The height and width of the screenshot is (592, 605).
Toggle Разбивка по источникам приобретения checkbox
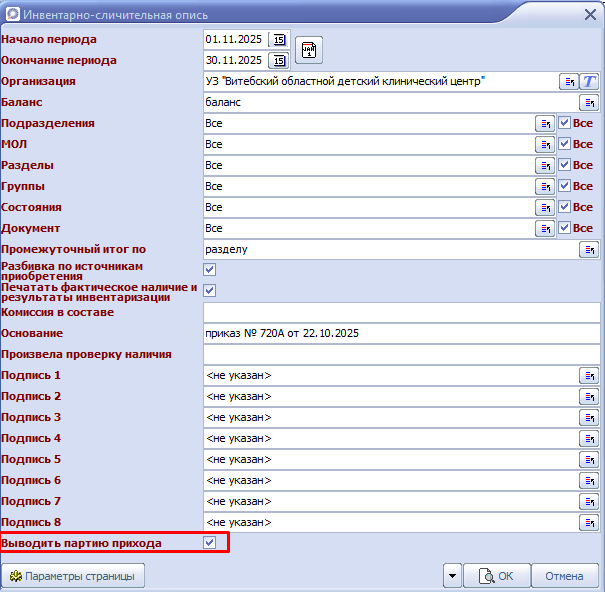click(x=210, y=270)
